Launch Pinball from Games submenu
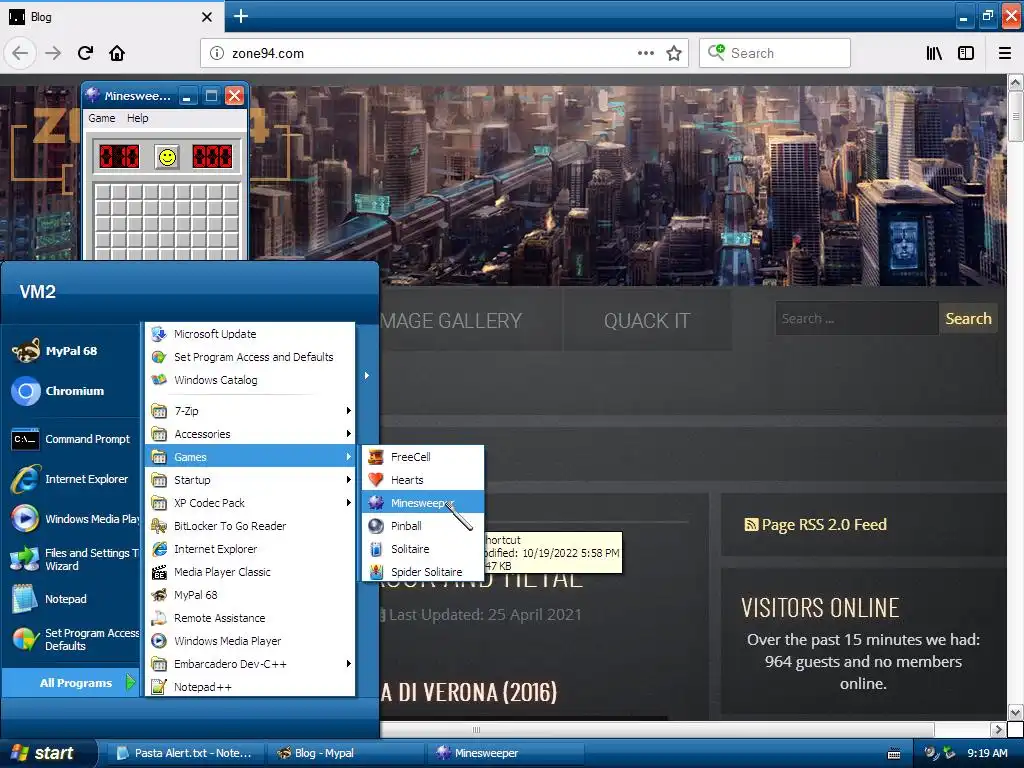 point(423,526)
